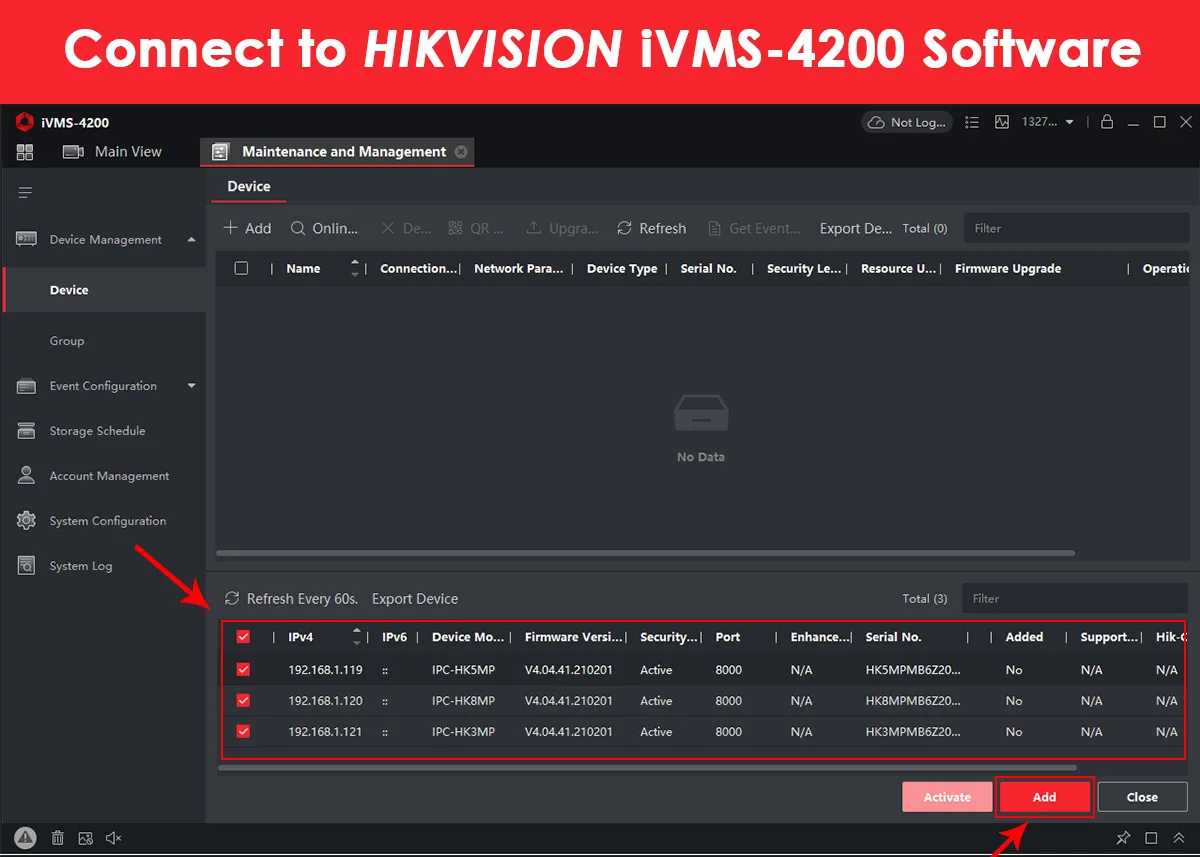Click the pin icon in status bar
Screen dimensions: 1200x857
[x=1123, y=838]
